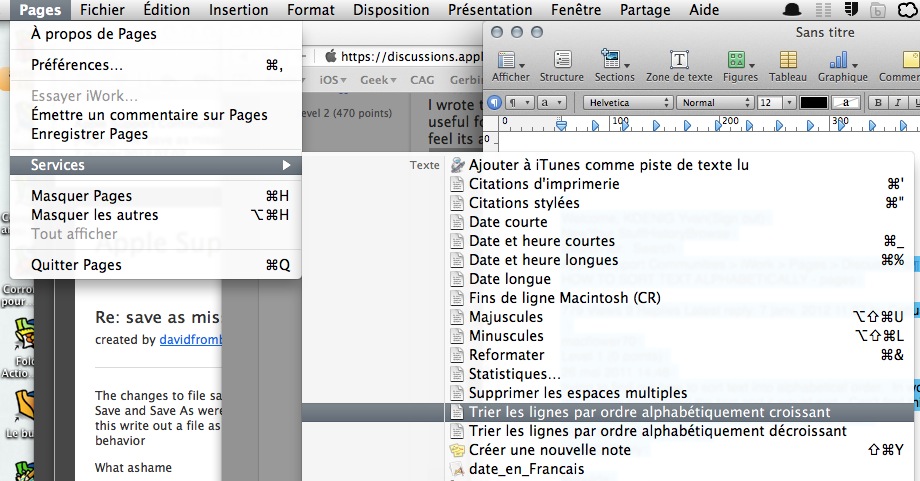The width and height of the screenshot is (920, 481).
Task: Select Reformater service
Action: (679, 355)
